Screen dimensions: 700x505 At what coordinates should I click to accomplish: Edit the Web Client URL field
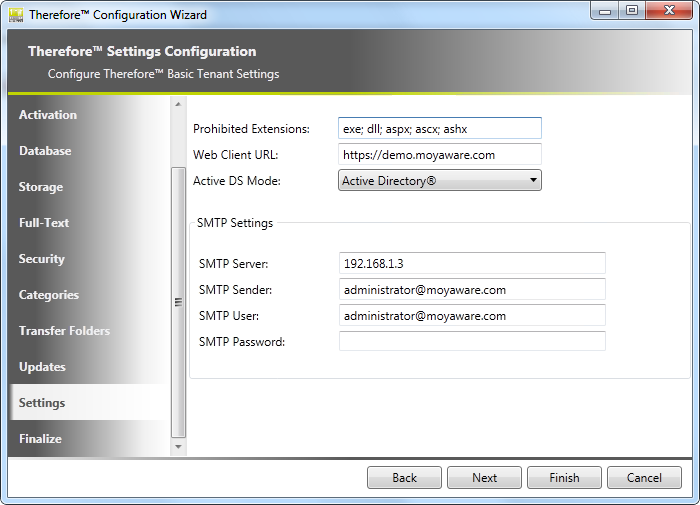pyautogui.click(x=440, y=155)
